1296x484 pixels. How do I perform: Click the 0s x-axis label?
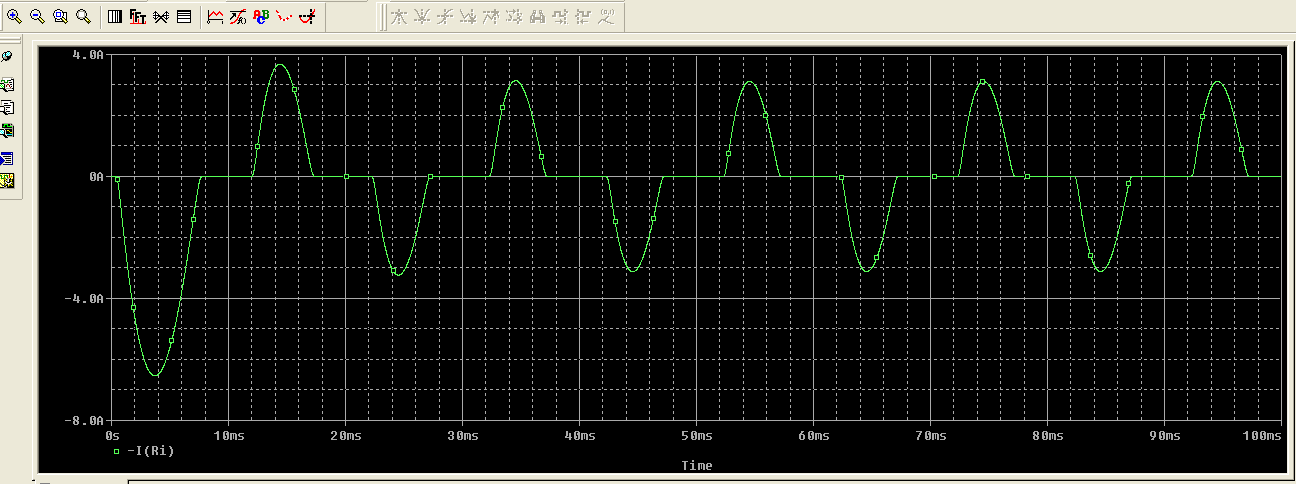click(x=113, y=436)
